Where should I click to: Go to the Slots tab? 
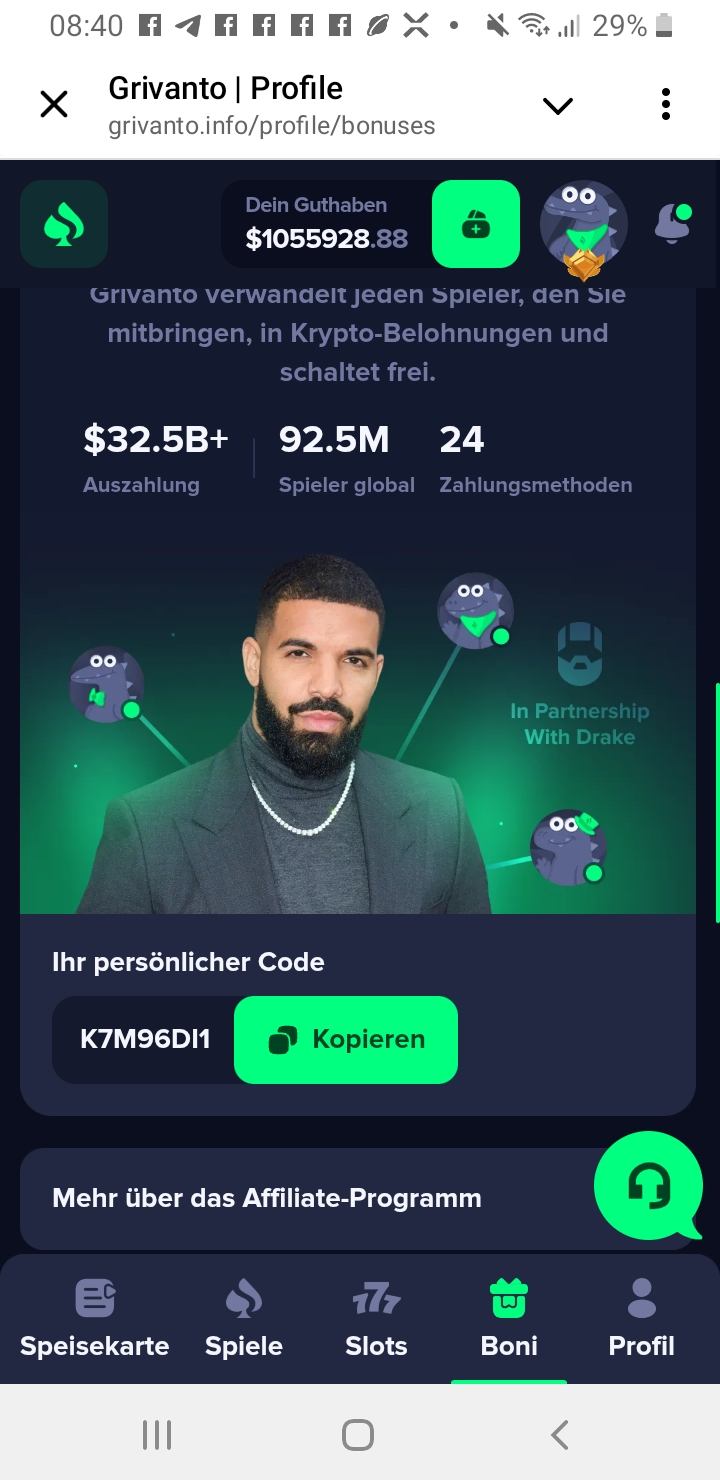point(376,1318)
